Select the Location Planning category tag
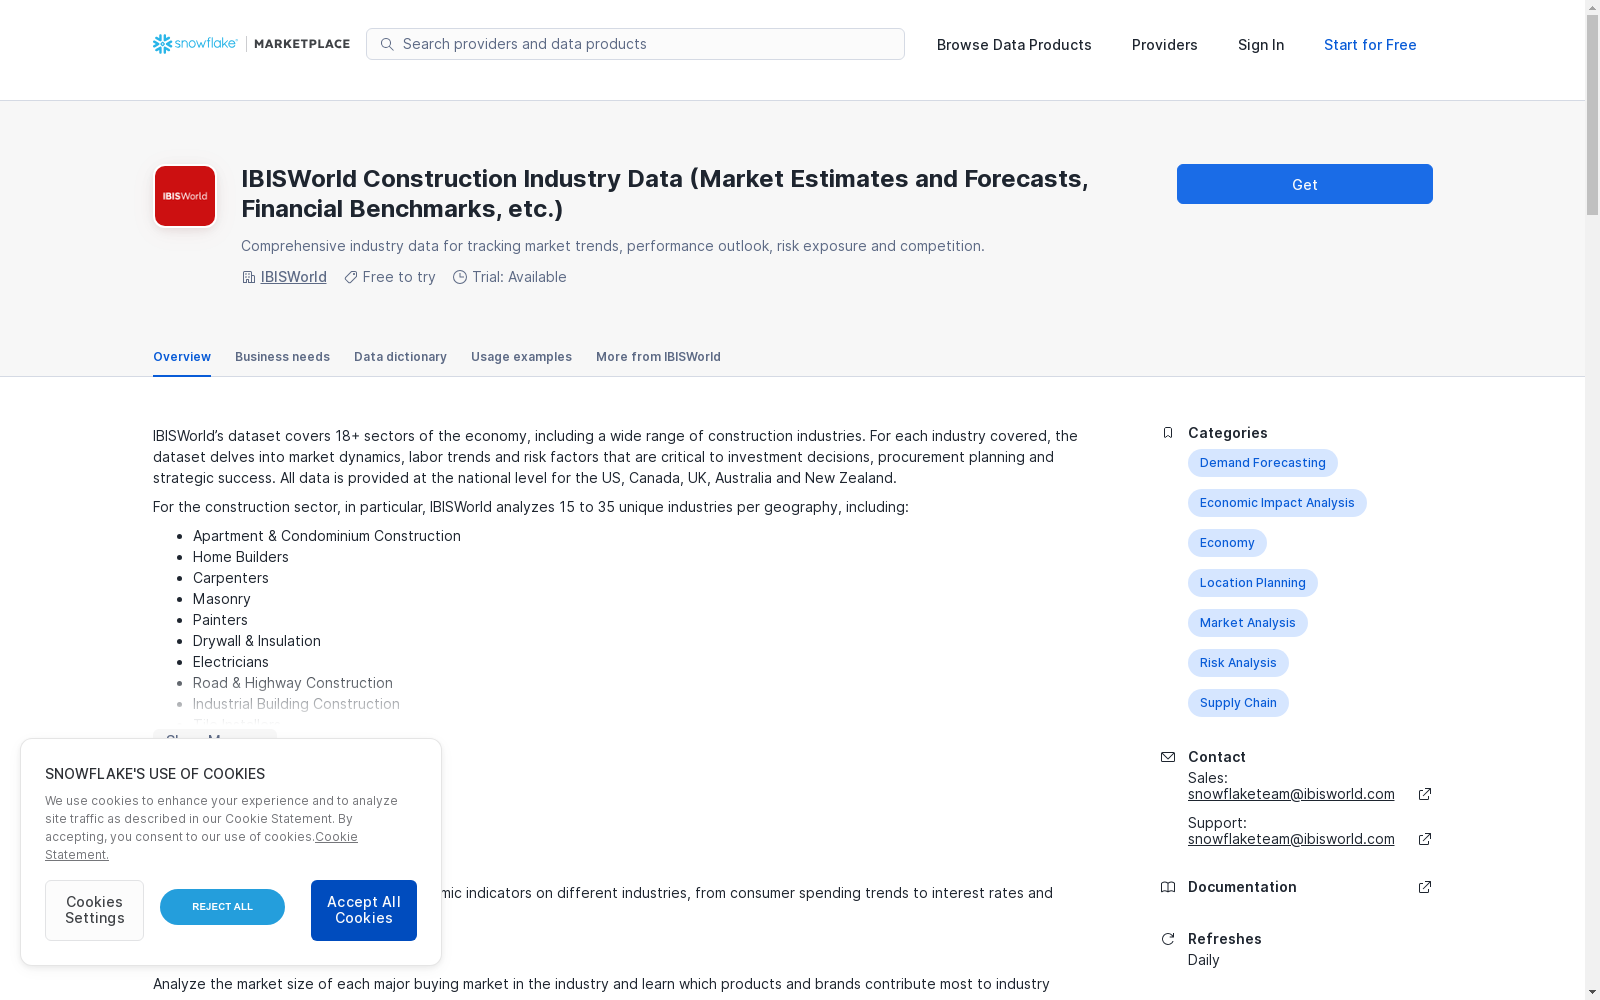Screen dimensions: 1600x1000 pyautogui.click(x=1253, y=583)
